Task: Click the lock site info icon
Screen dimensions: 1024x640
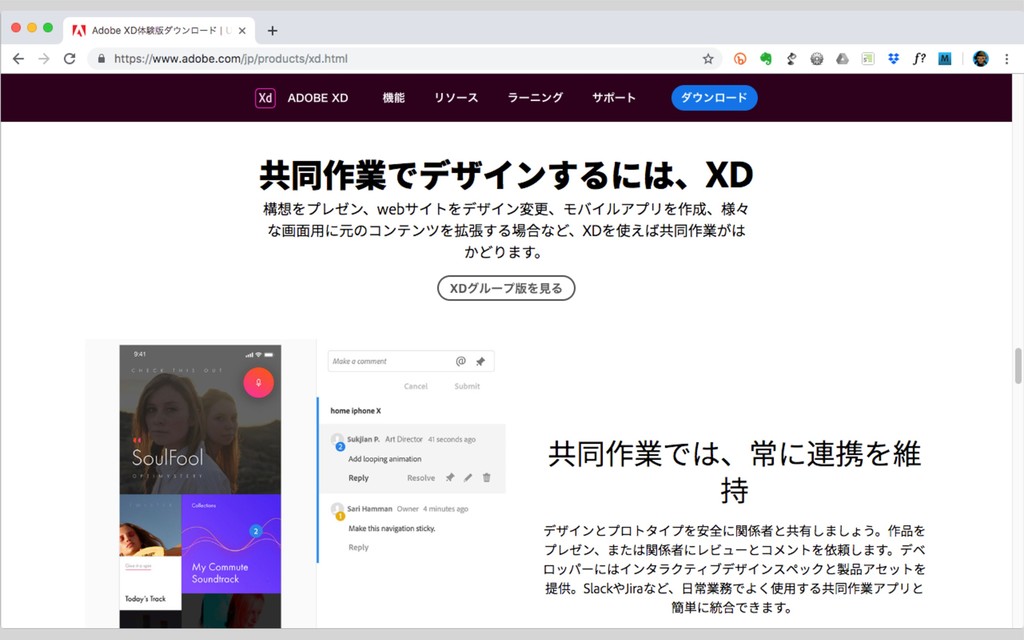Action: click(101, 59)
